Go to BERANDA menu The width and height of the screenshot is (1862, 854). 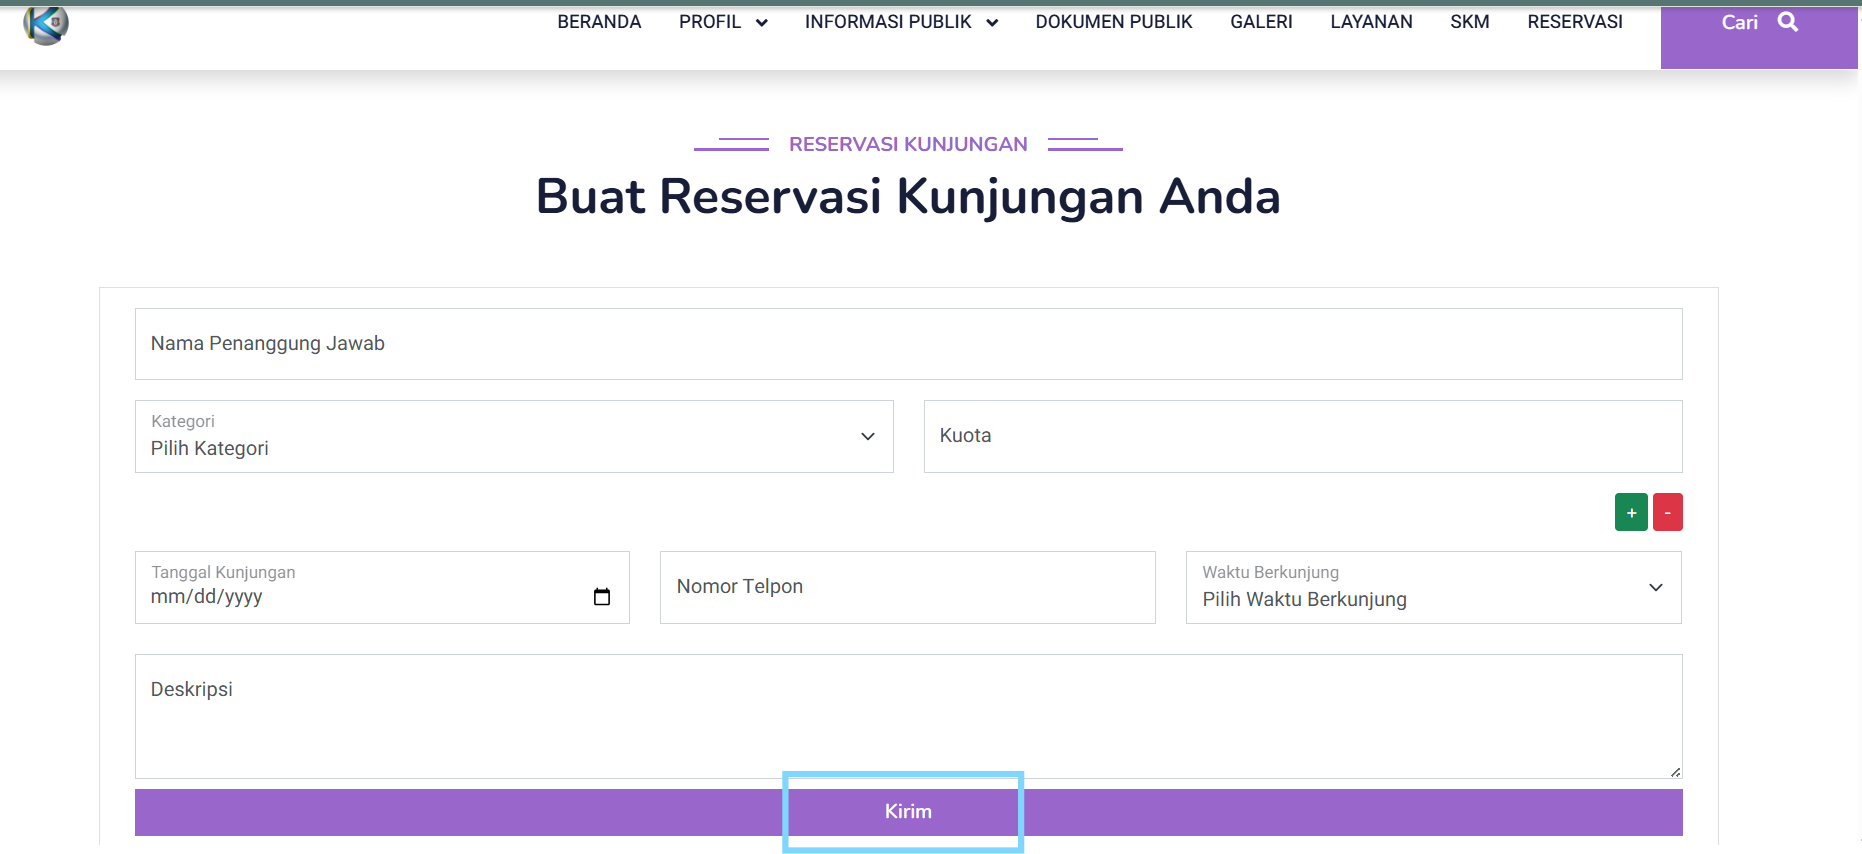click(x=599, y=22)
